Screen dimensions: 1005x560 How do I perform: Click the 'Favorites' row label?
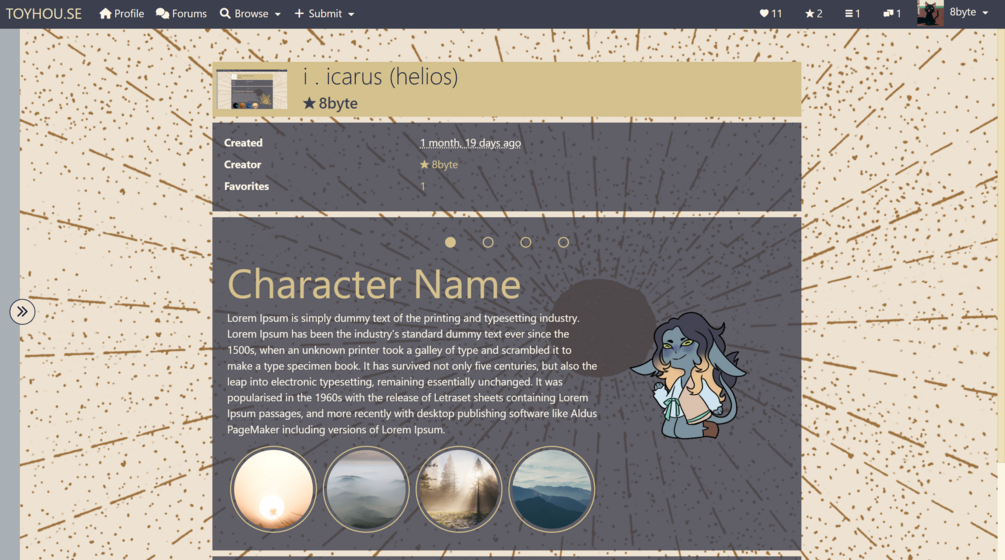click(x=246, y=186)
